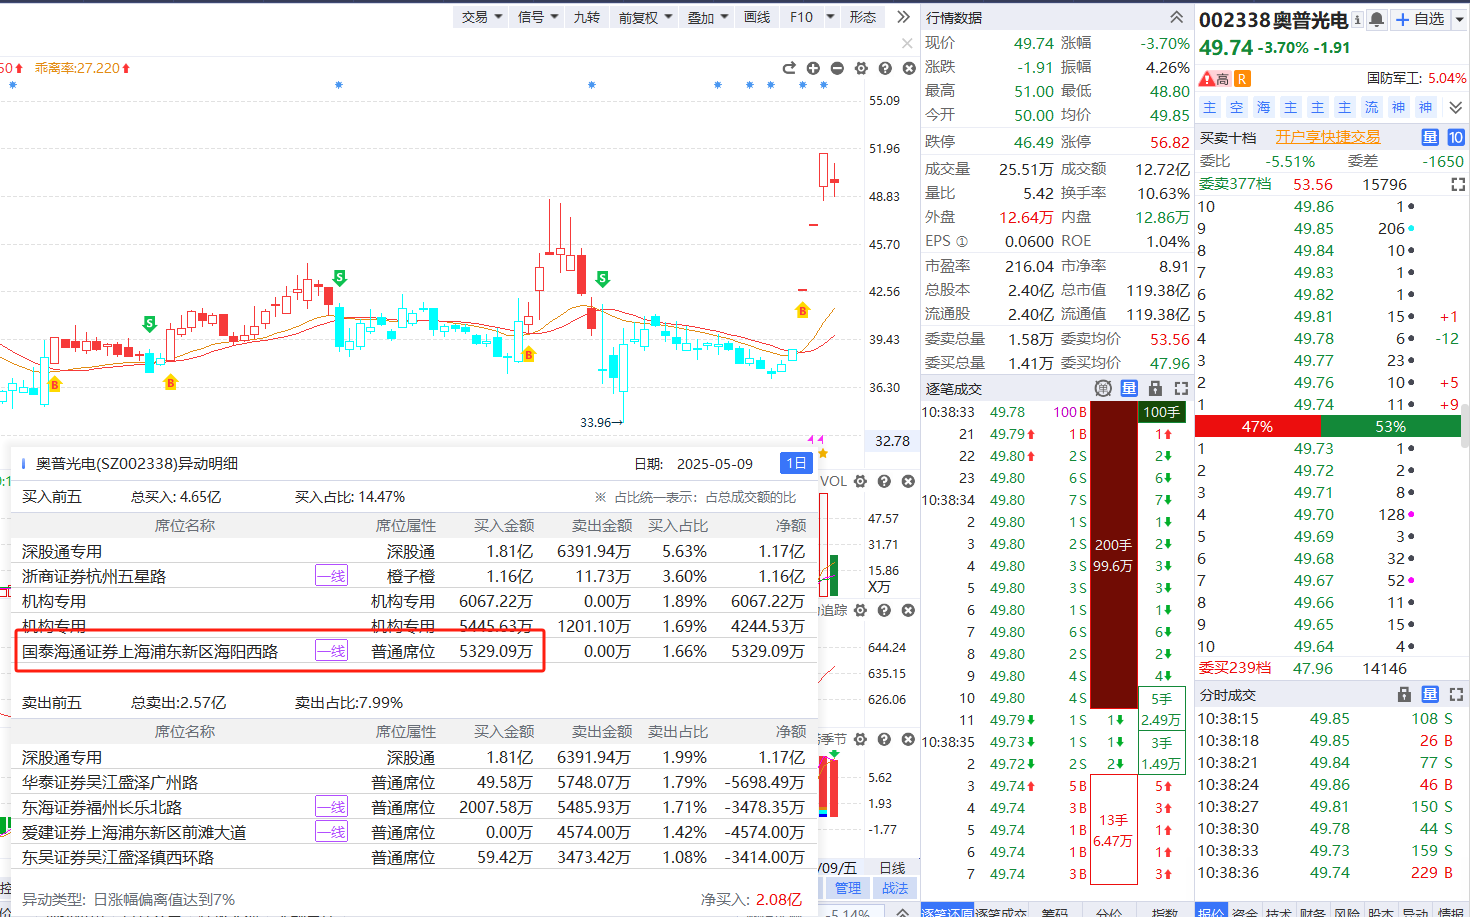Click the rotate/share arrow icon above the chart
The height and width of the screenshot is (917, 1470).
click(789, 68)
